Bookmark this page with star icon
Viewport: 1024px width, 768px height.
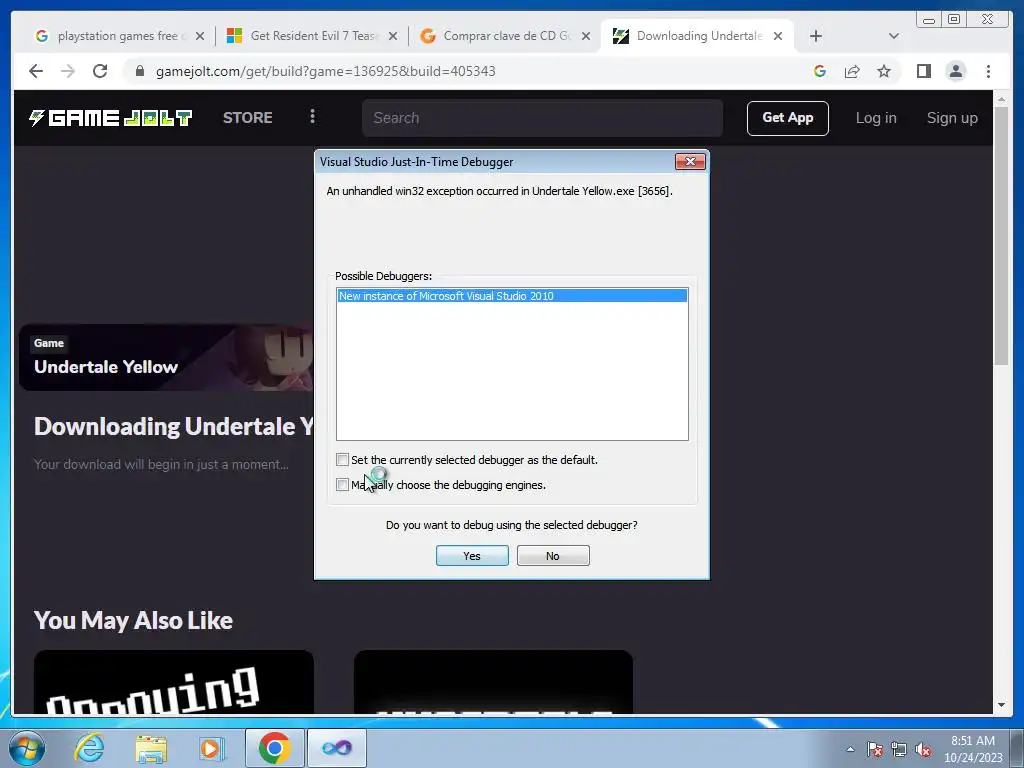(x=884, y=71)
